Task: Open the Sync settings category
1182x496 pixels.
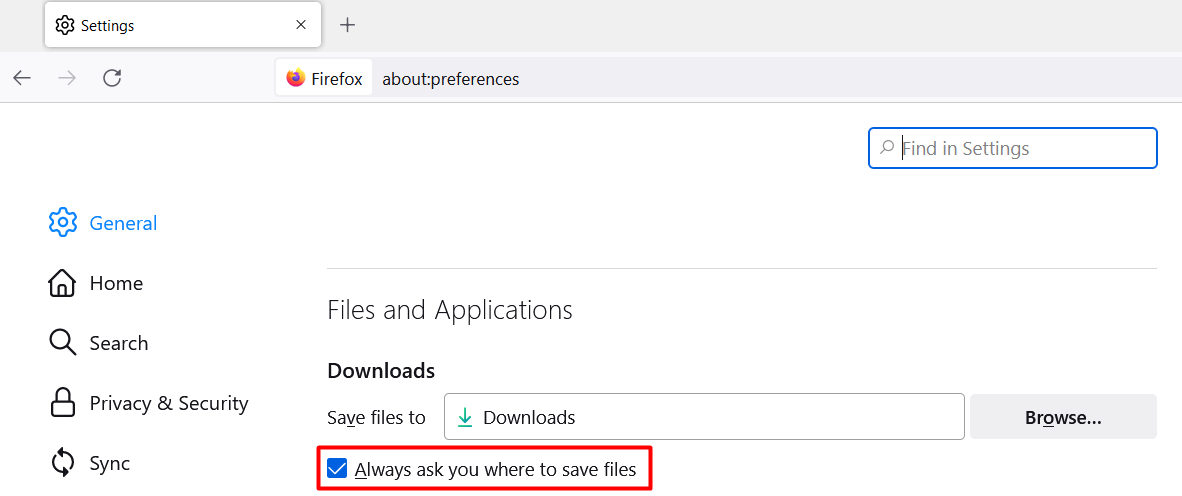Action: [x=109, y=463]
